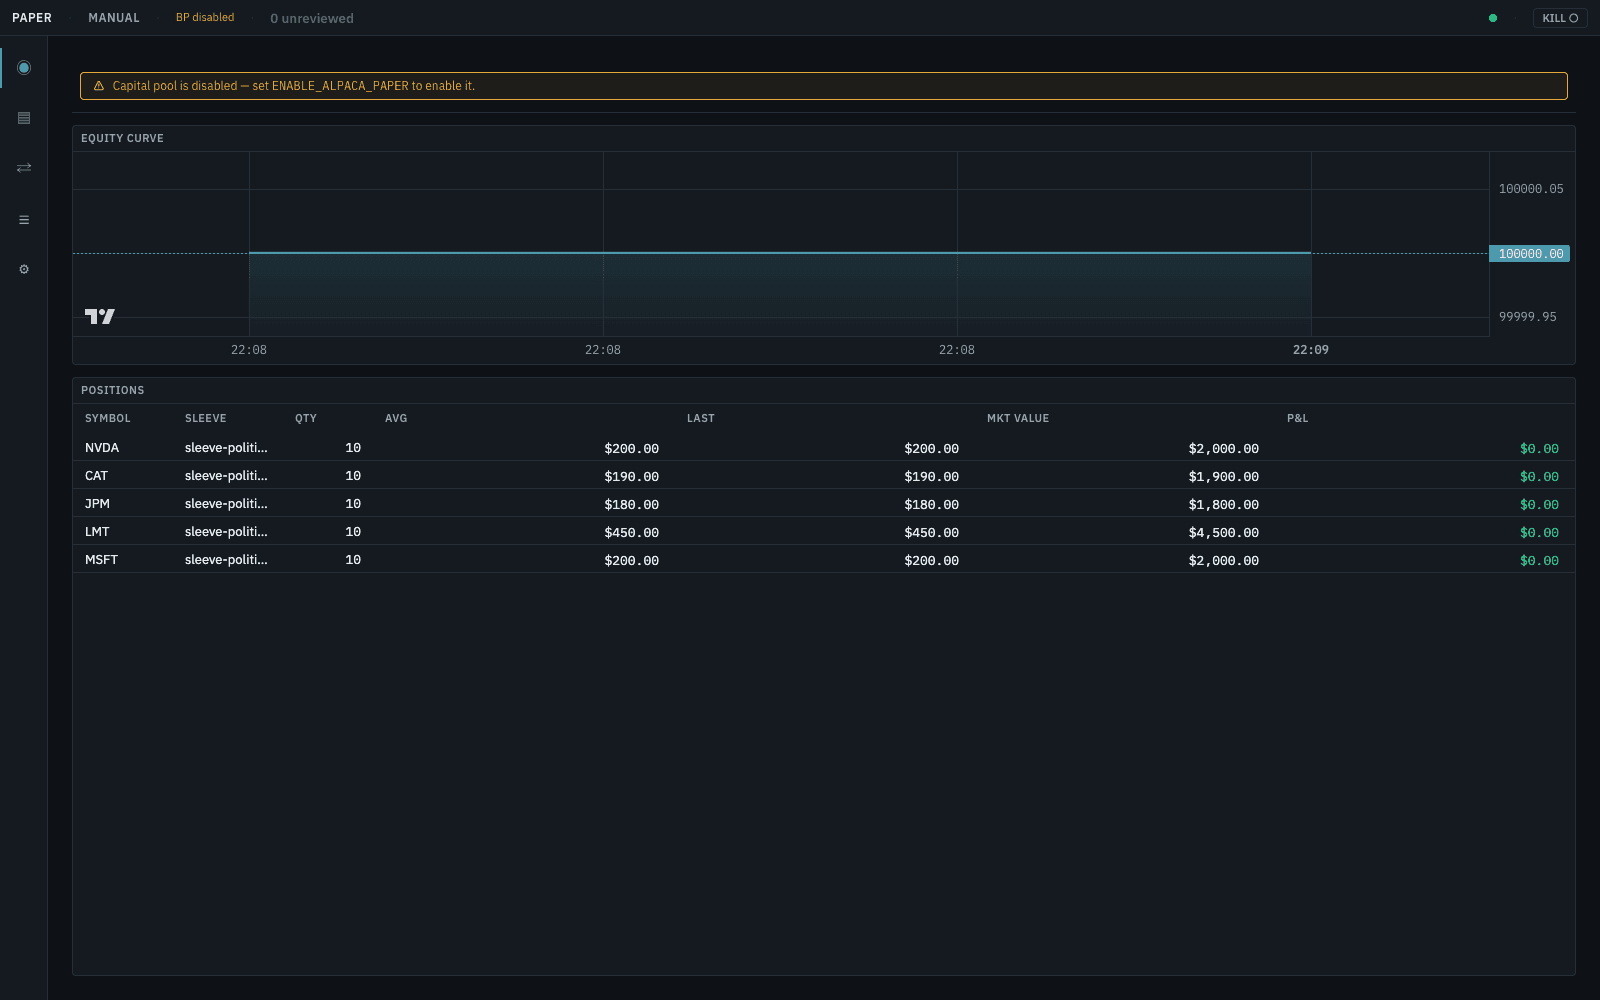This screenshot has height=1000, width=1600.
Task: Click the $190.00 last price for CAT
Action: tap(932, 477)
